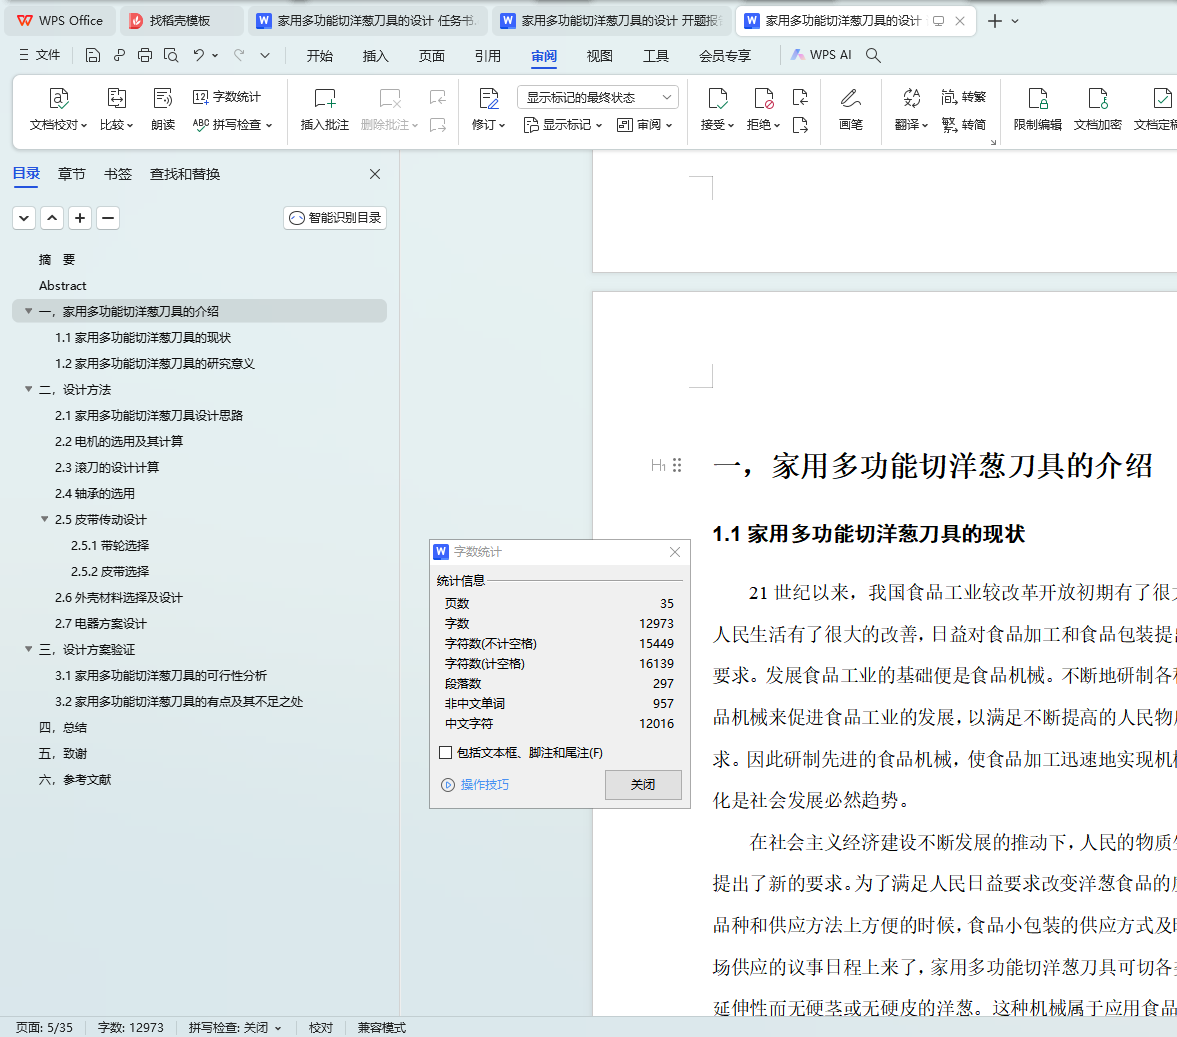Click the 拒绝 reject changes icon
The height and width of the screenshot is (1037, 1177).
coord(763,98)
